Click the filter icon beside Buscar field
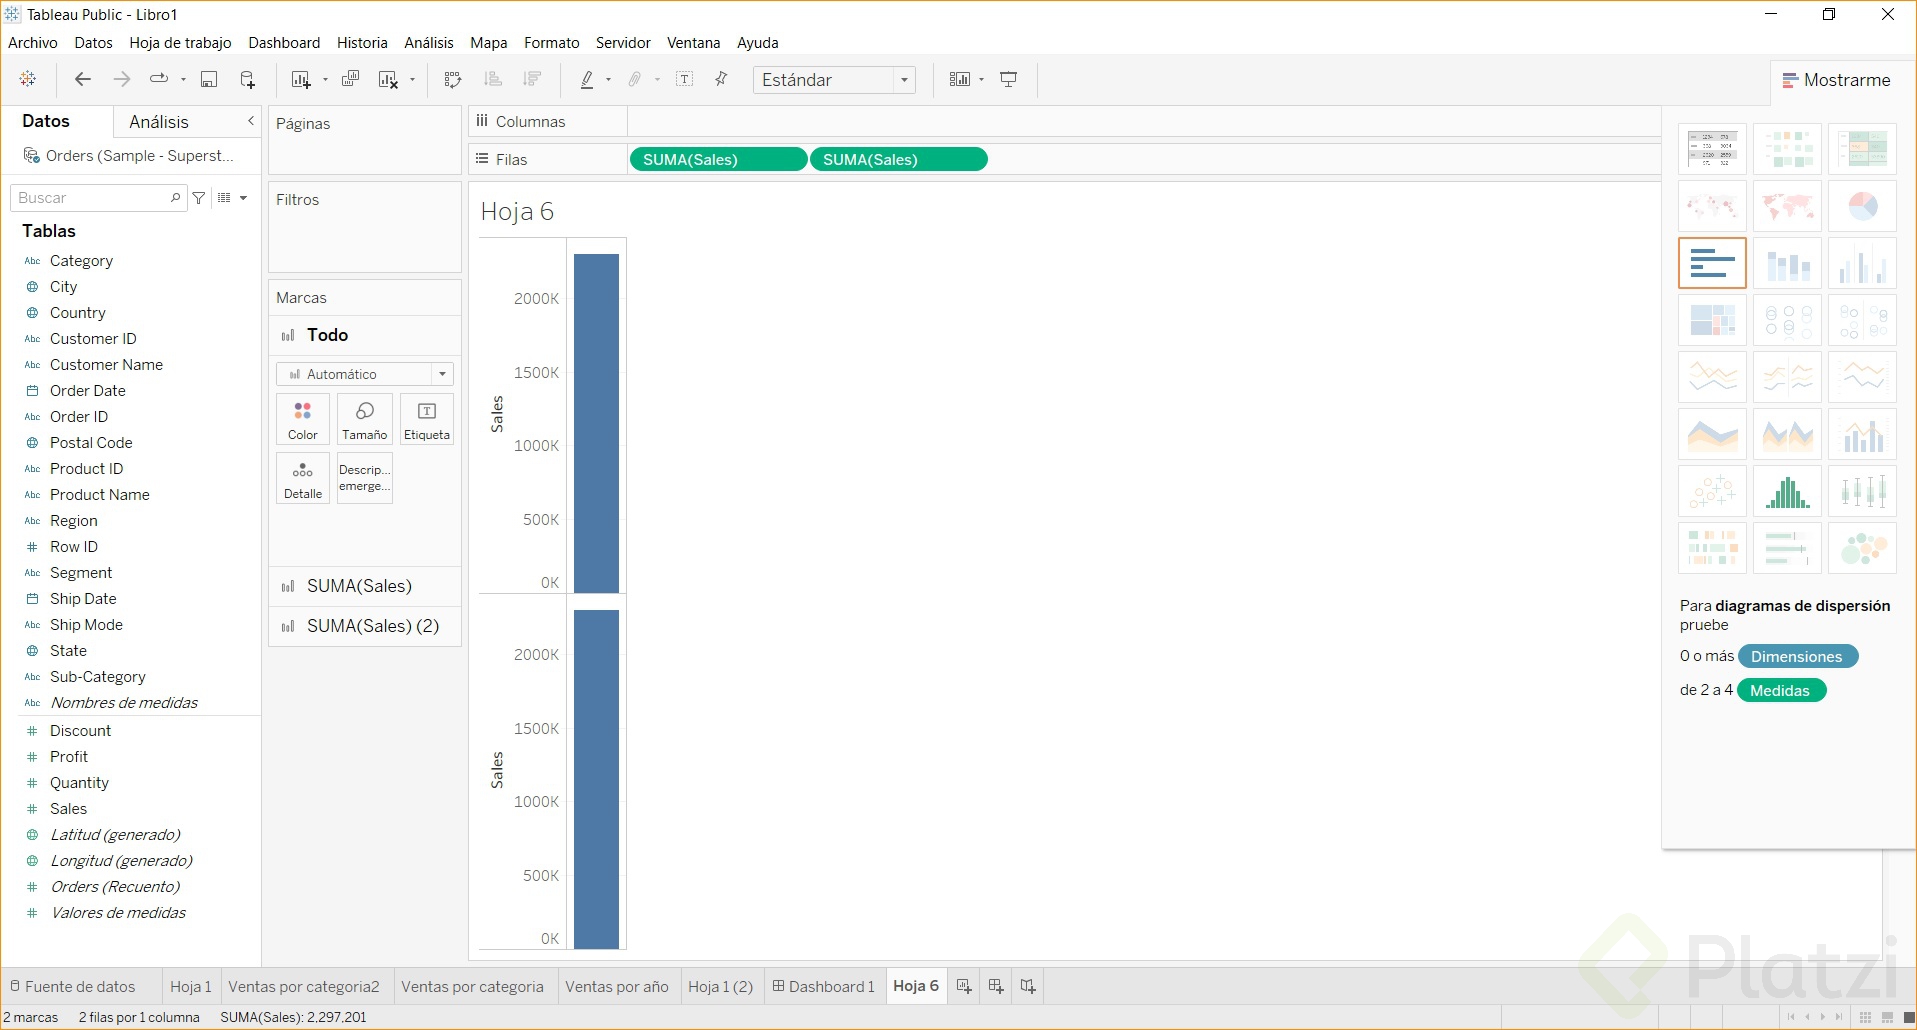The height and width of the screenshot is (1030, 1917). [200, 198]
